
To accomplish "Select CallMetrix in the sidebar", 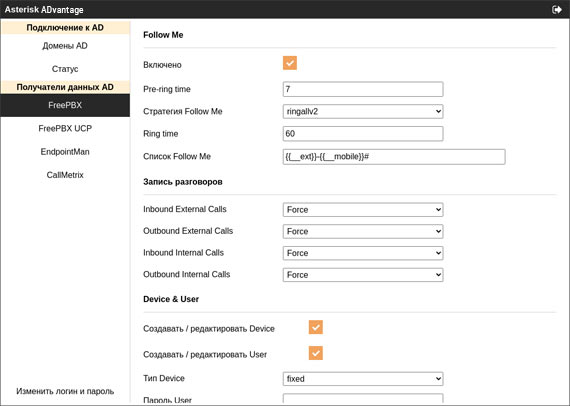I will click(65, 175).
